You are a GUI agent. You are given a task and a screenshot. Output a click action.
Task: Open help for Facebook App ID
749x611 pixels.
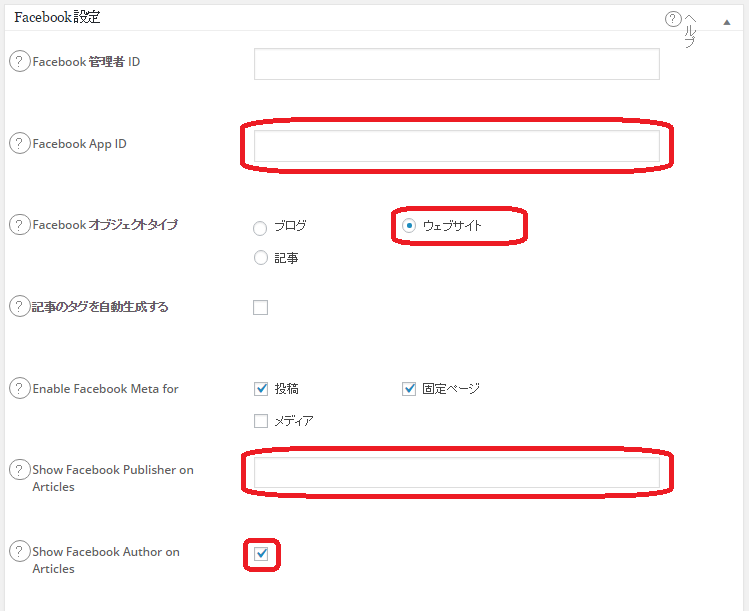click(x=19, y=143)
